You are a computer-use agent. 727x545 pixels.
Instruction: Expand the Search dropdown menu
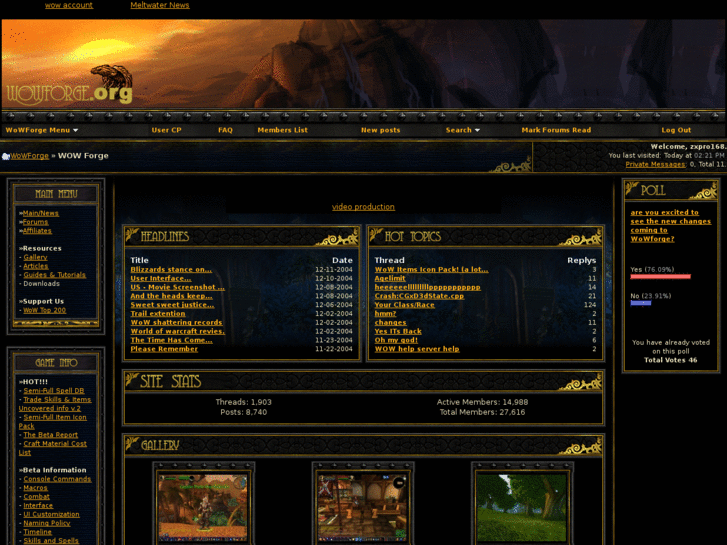point(462,130)
